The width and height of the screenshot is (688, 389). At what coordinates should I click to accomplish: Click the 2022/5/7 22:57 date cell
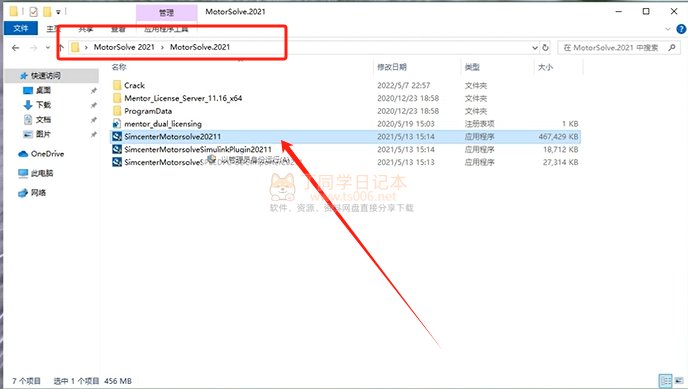pos(404,86)
